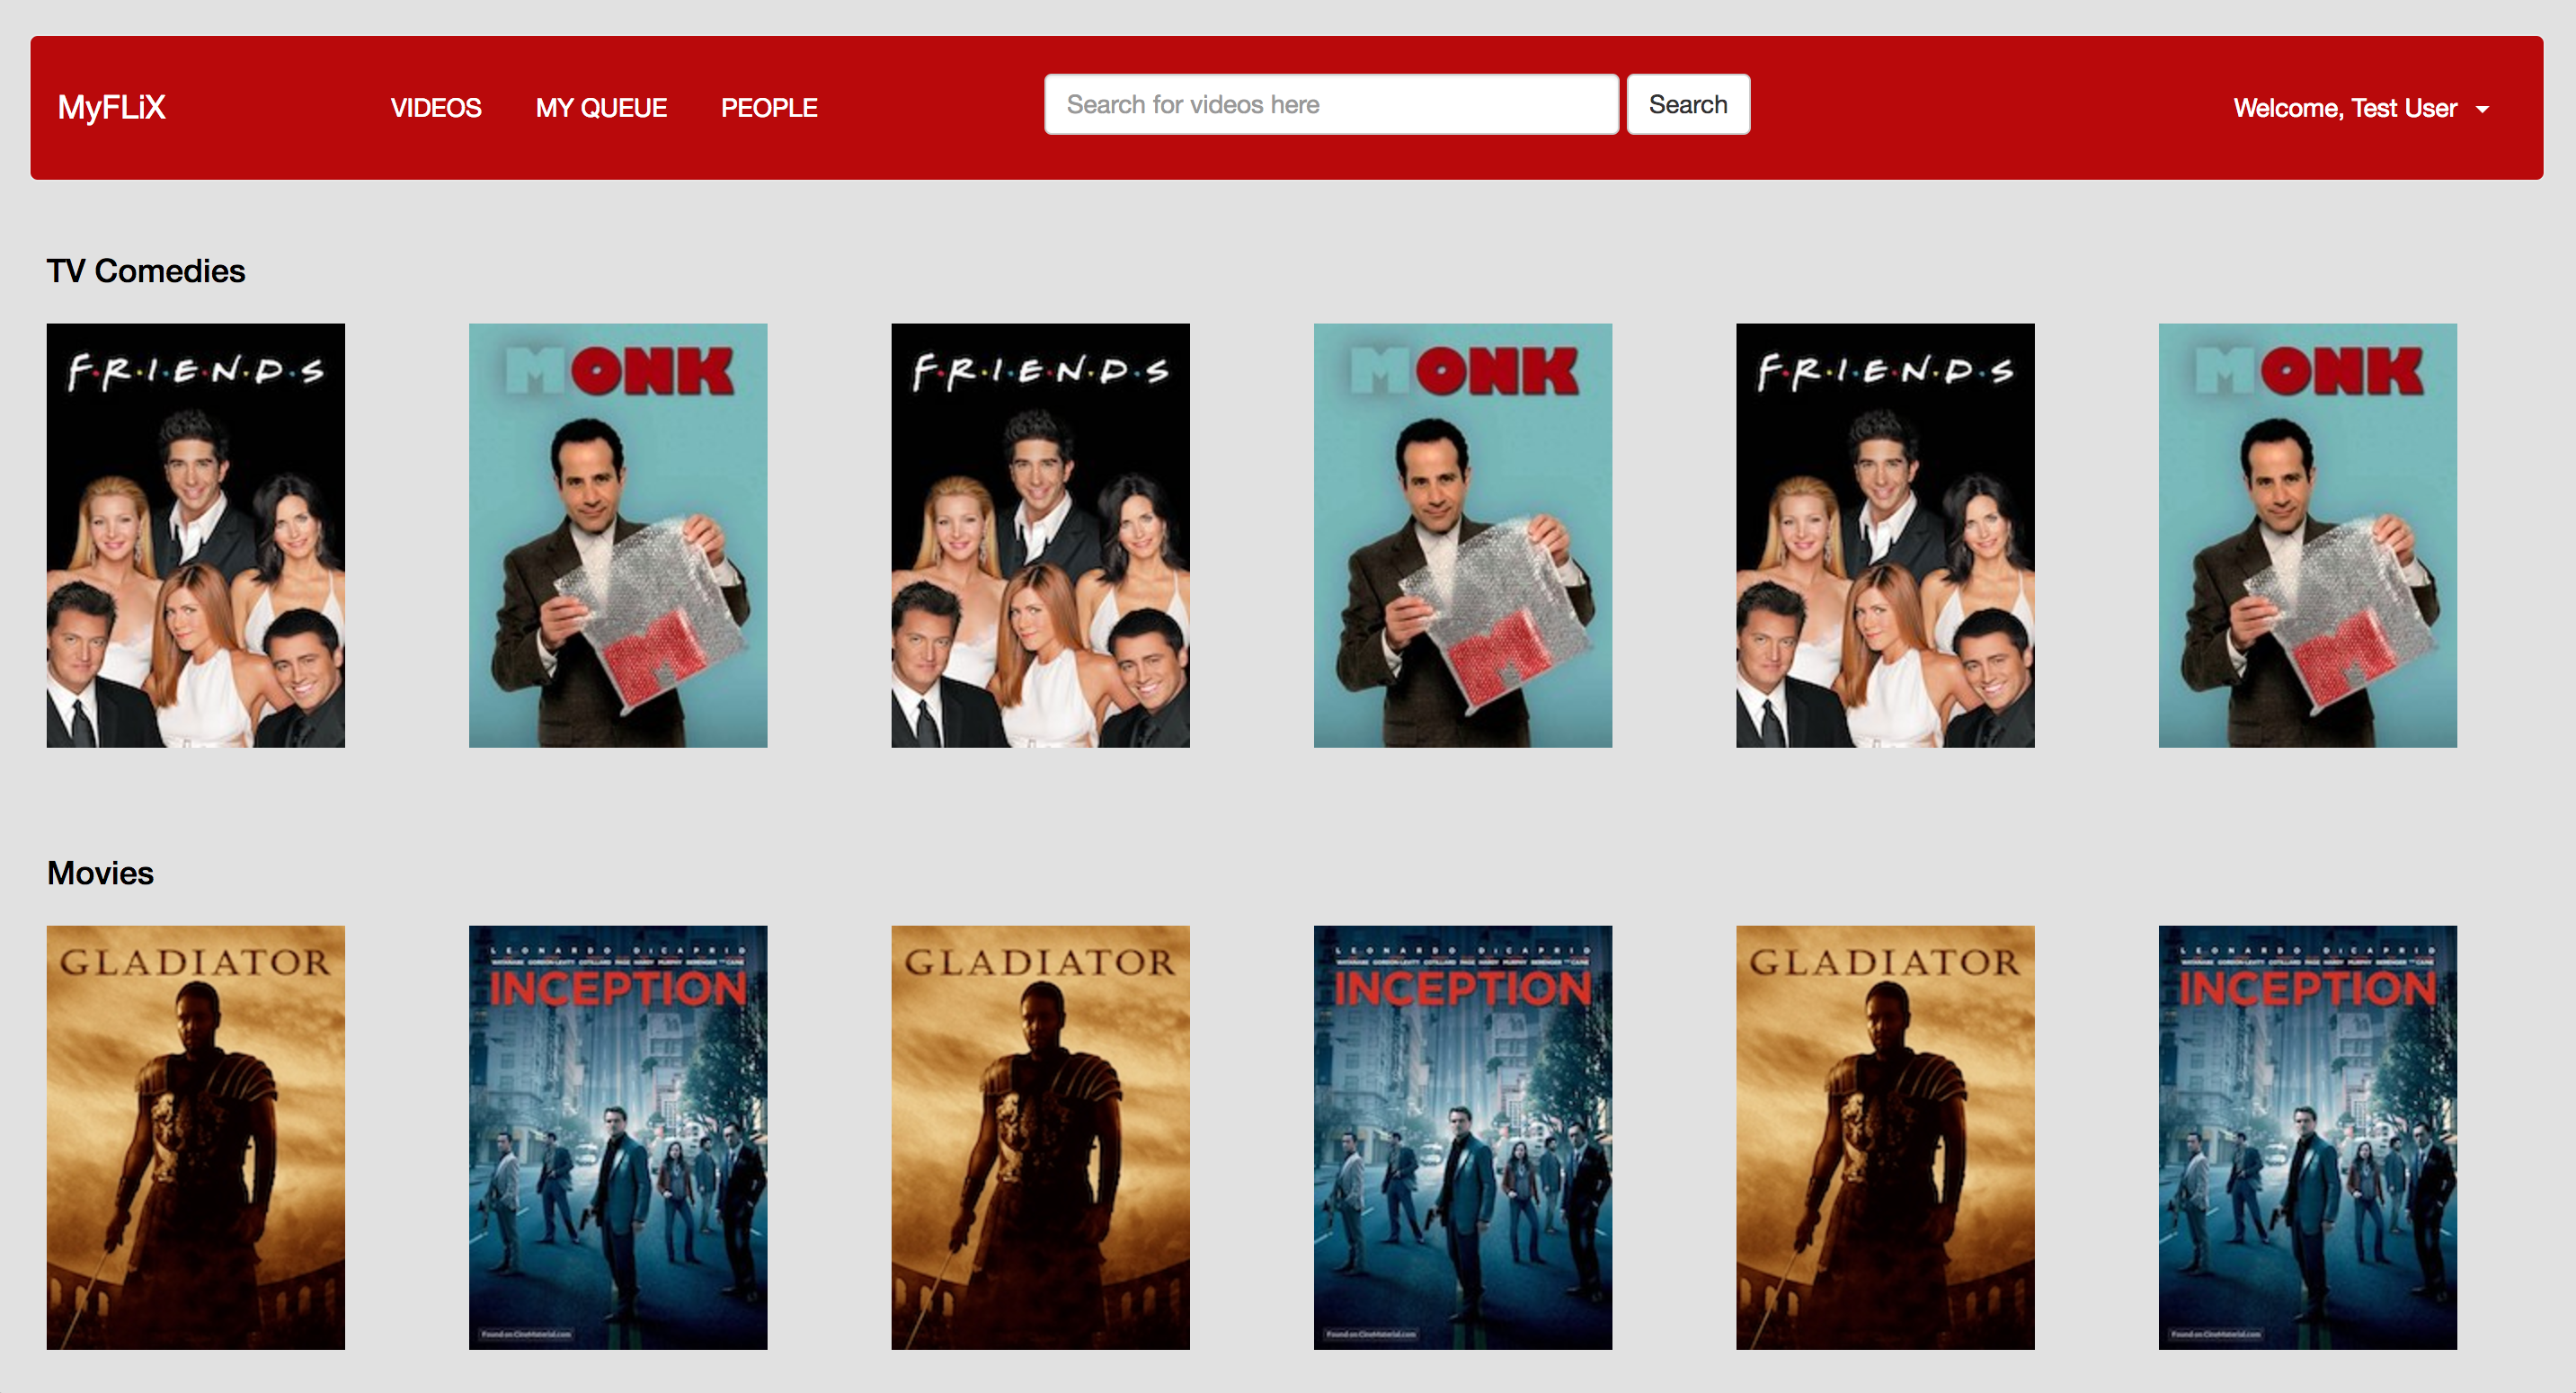Open the first Inception poster

[x=618, y=1137]
